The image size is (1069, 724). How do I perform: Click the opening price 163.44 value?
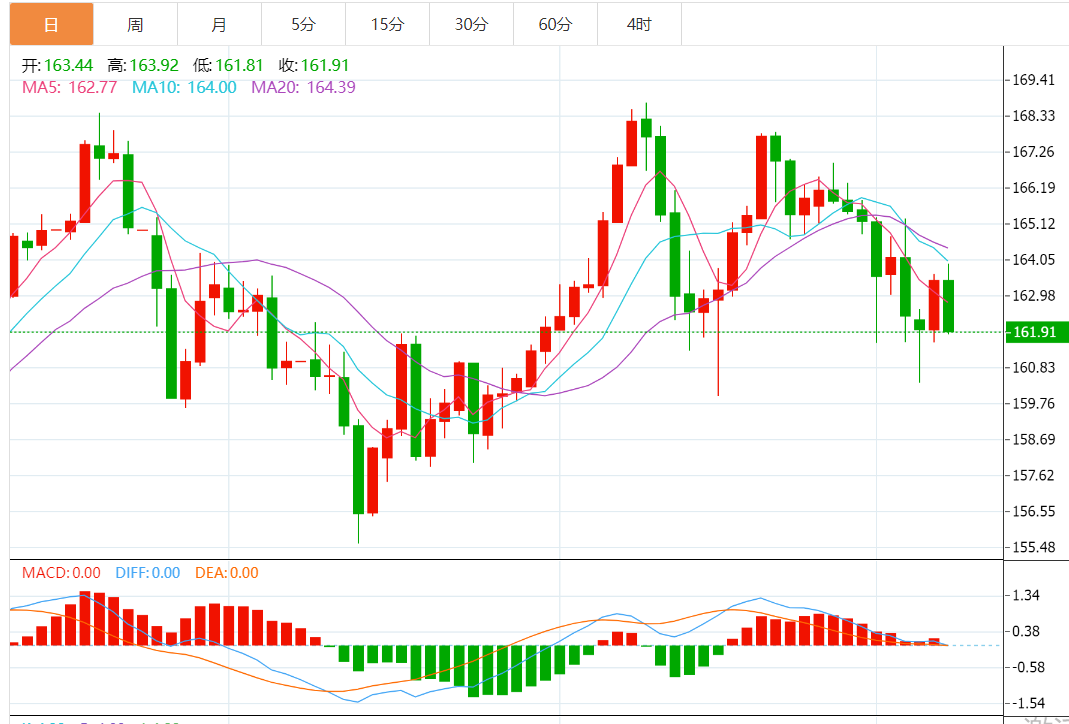point(68,65)
